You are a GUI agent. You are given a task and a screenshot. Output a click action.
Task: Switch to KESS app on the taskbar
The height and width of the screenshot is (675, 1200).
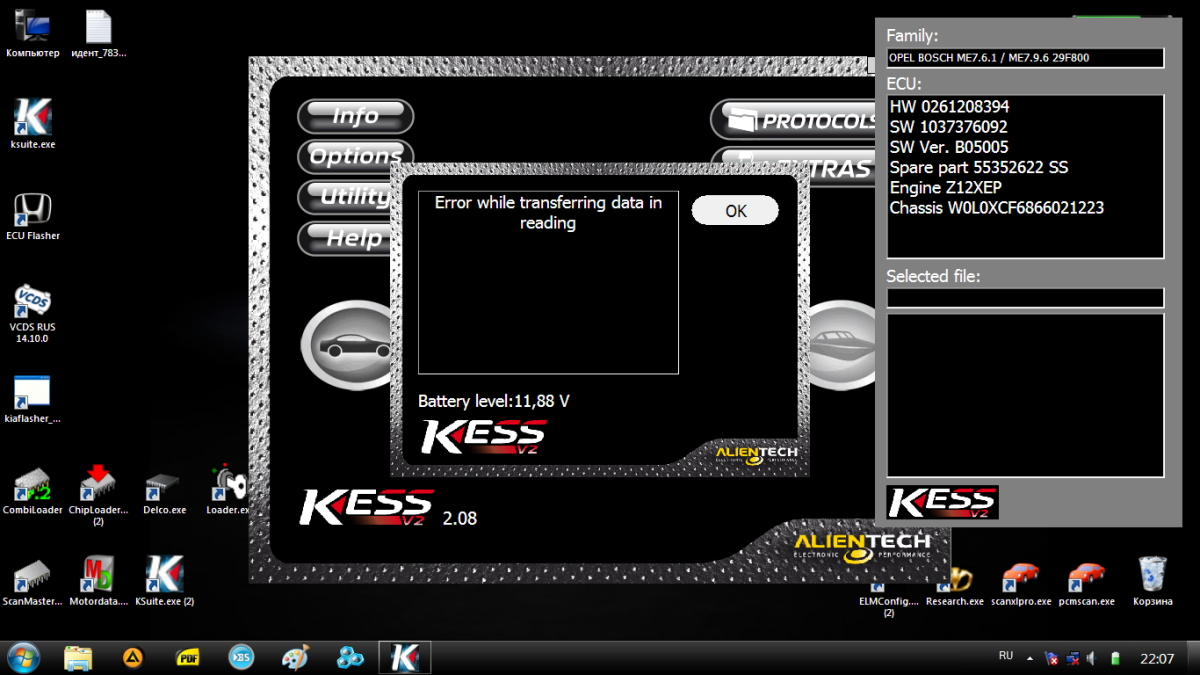pyautogui.click(x=405, y=657)
